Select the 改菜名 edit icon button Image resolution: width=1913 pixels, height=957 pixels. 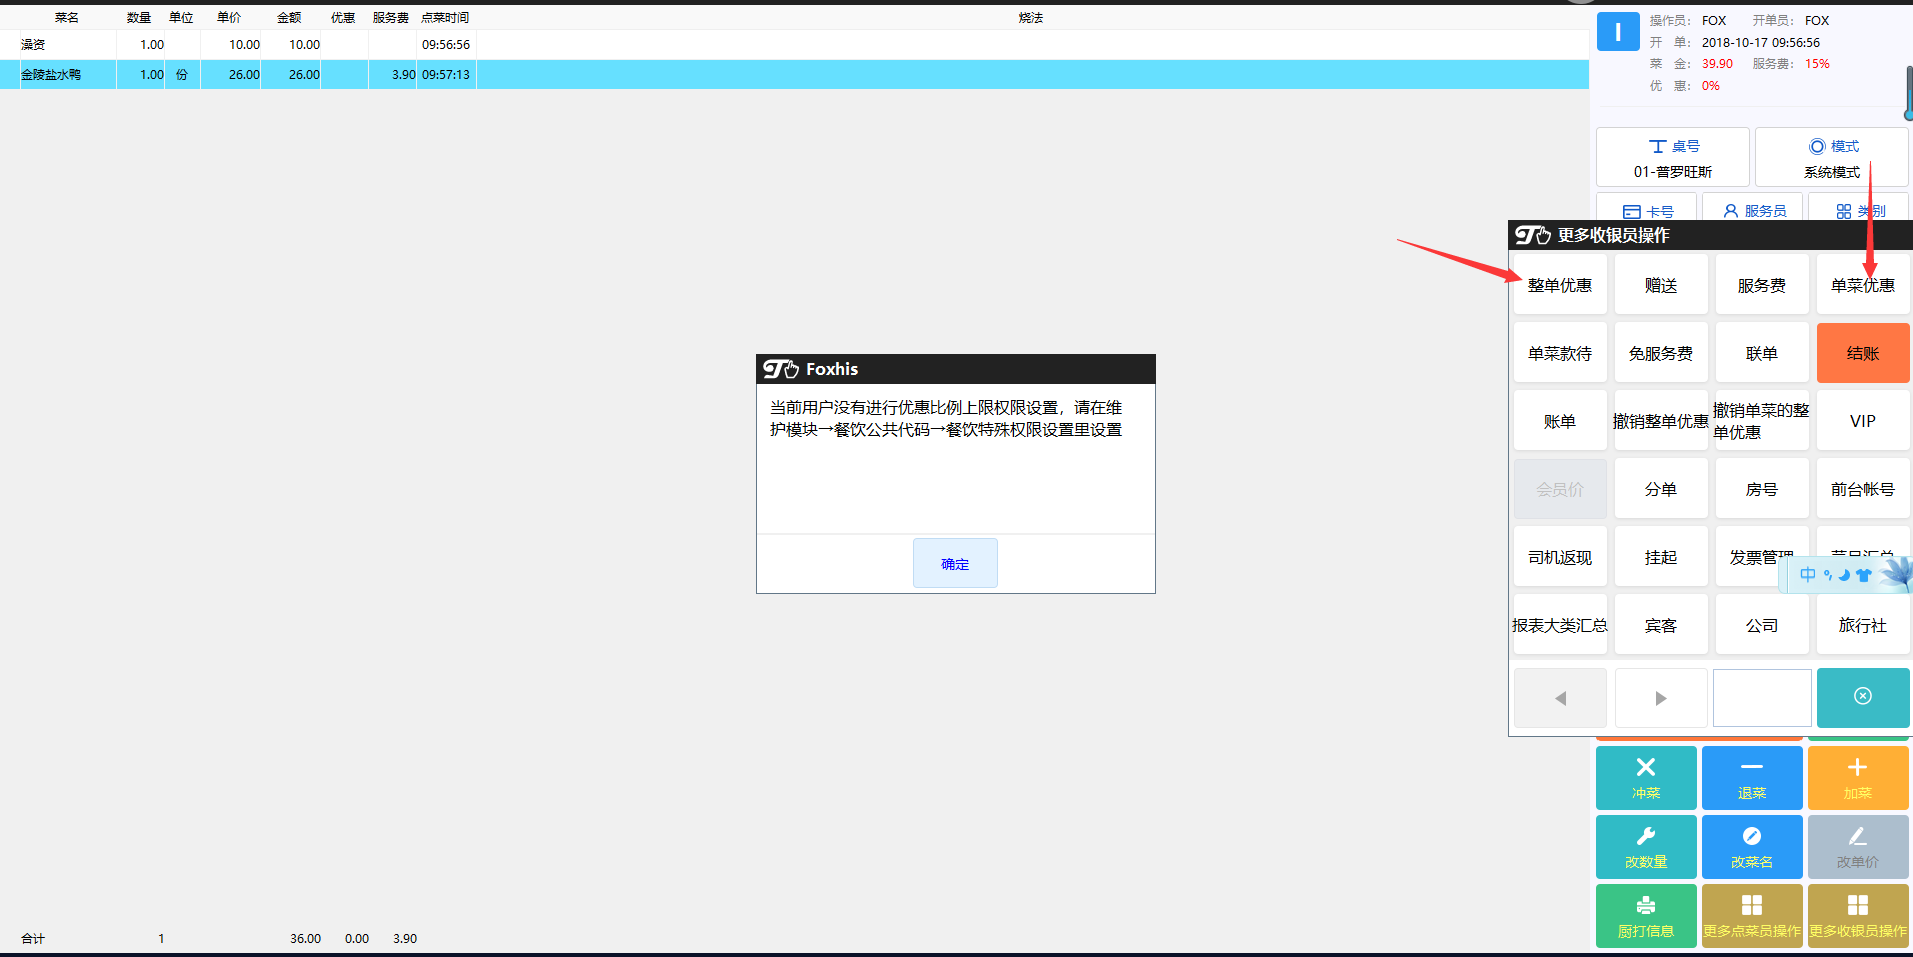(1752, 847)
